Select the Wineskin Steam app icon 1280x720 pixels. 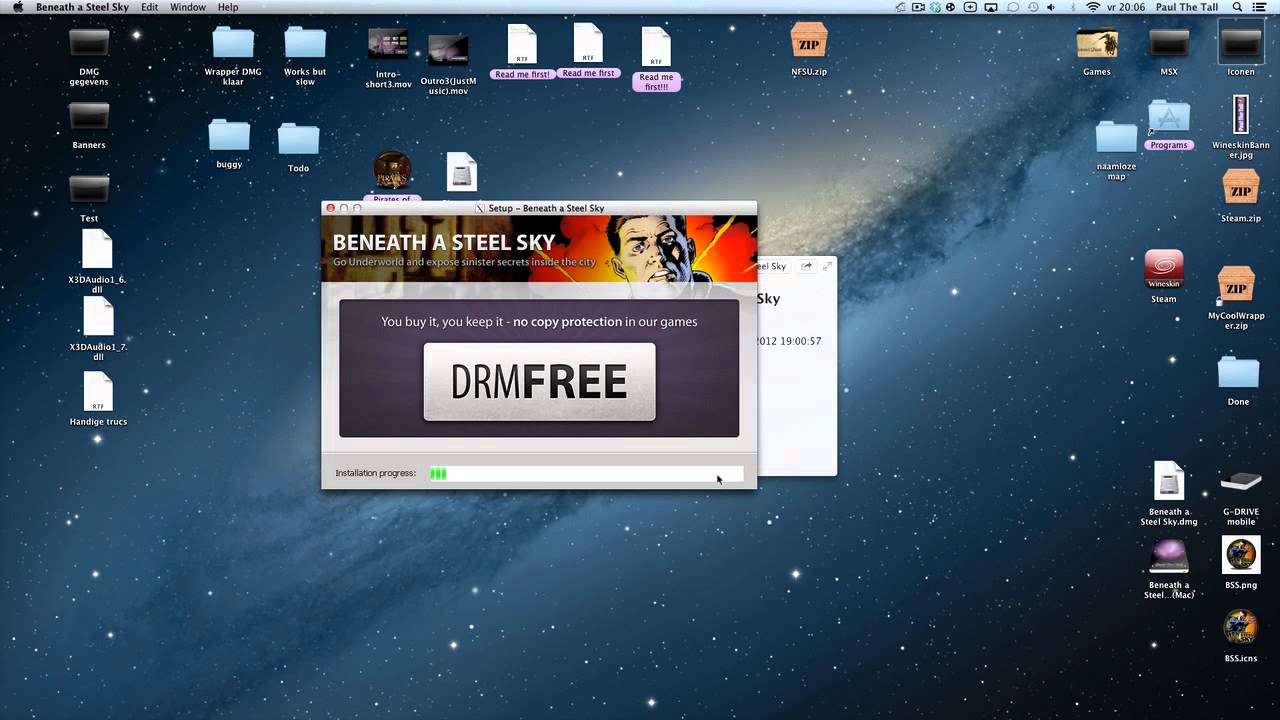1164,269
